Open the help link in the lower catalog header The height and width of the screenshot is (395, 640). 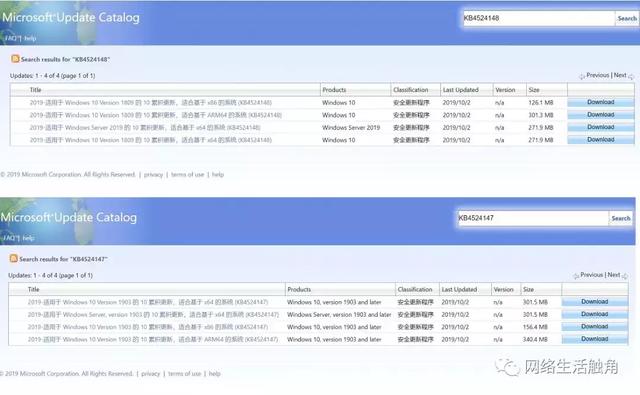[28, 238]
